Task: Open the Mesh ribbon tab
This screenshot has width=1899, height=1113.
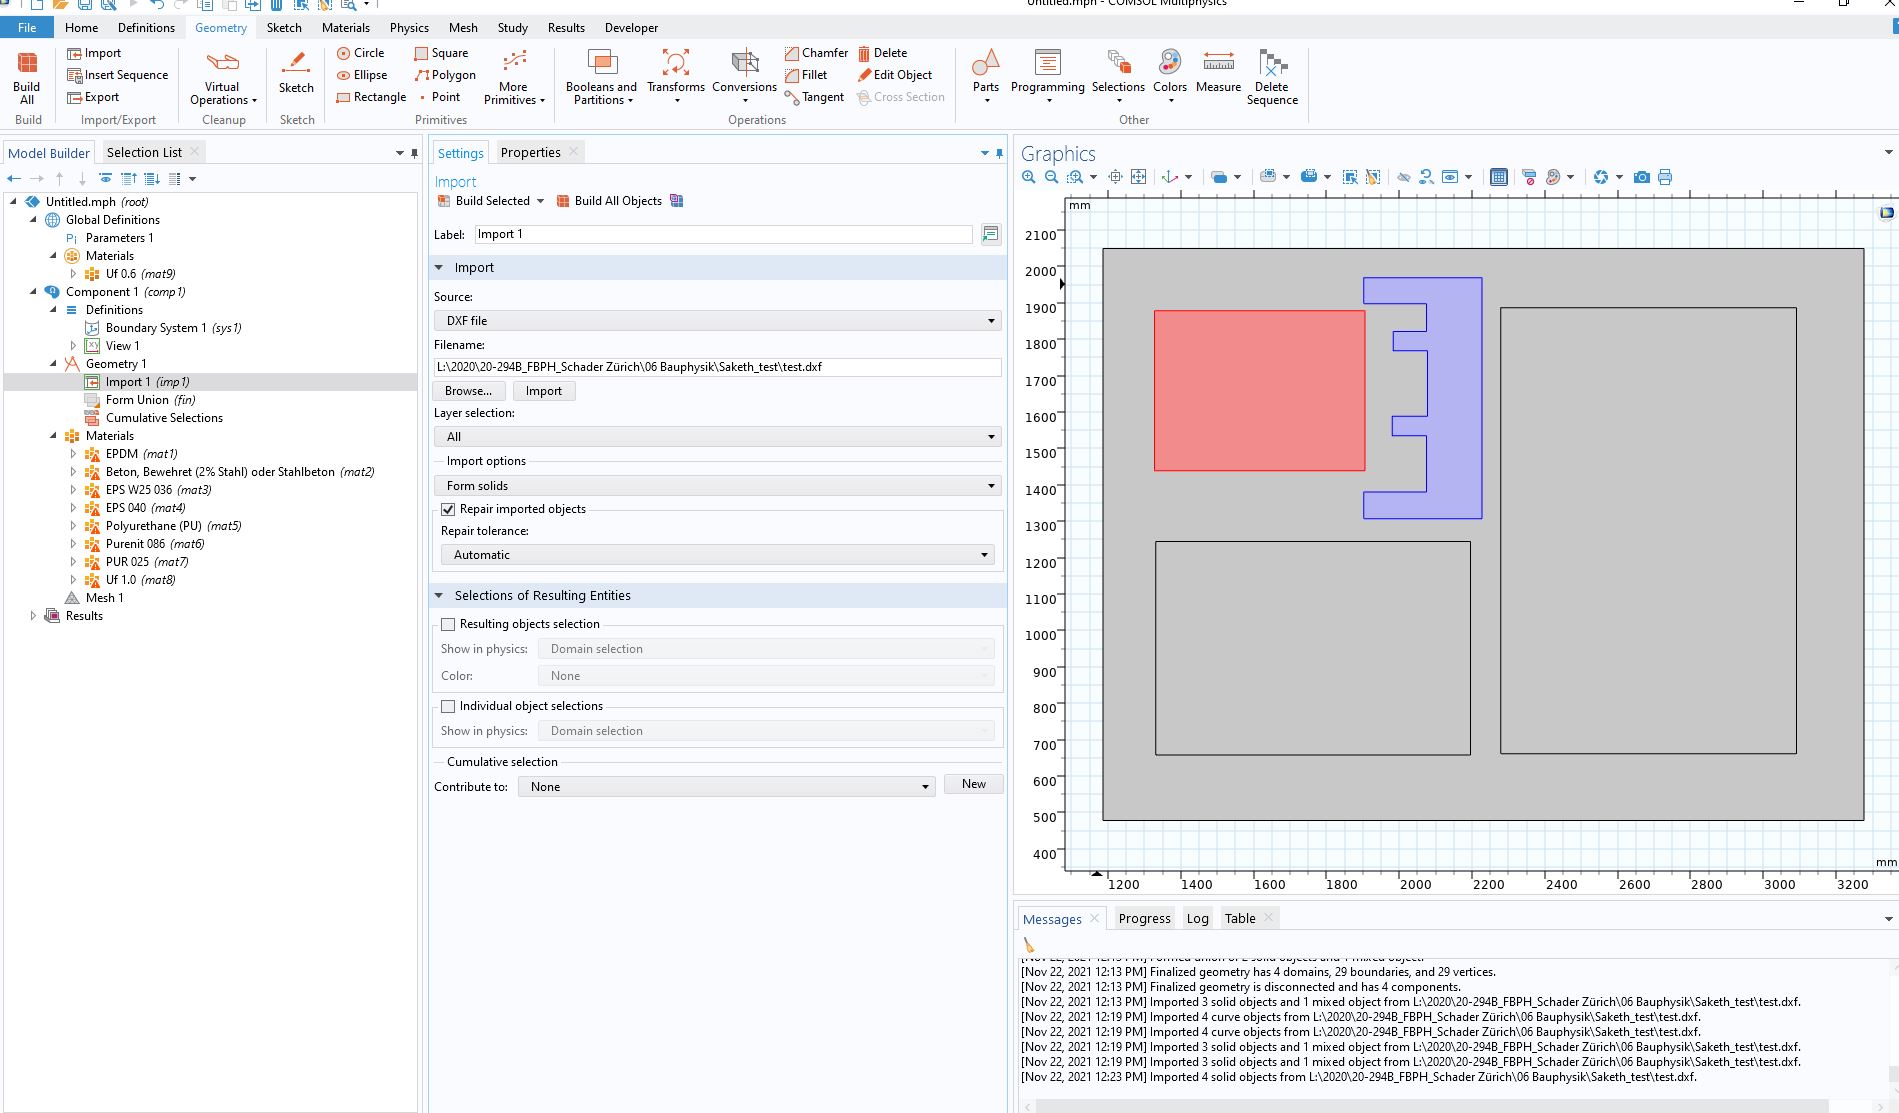Action: click(462, 28)
